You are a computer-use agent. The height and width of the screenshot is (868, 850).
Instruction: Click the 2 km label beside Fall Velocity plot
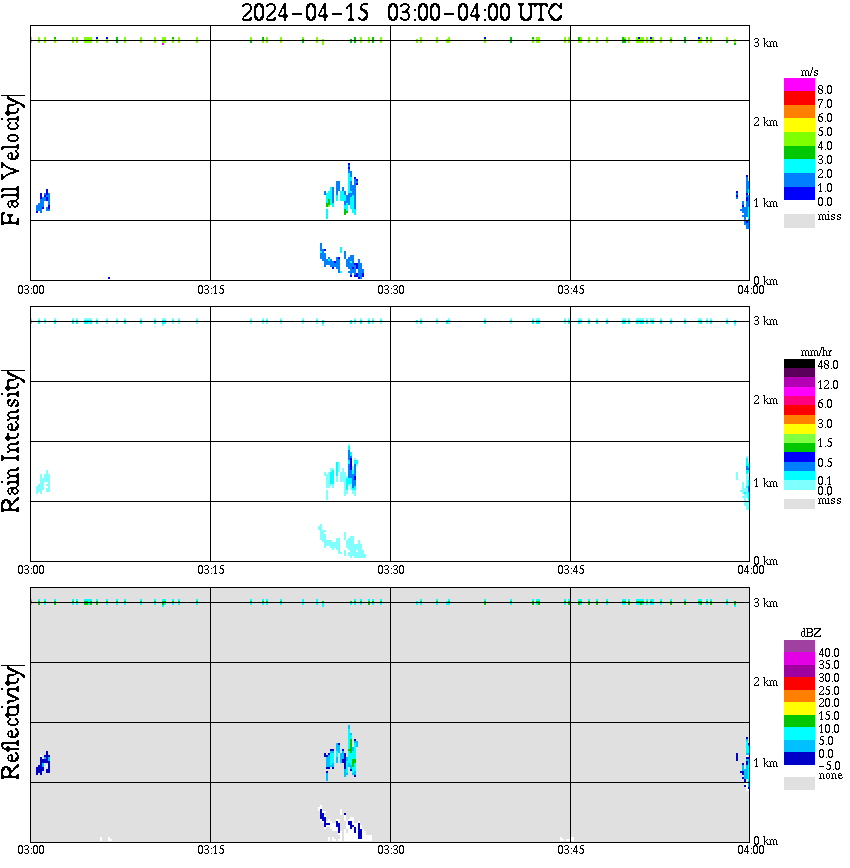[x=765, y=122]
